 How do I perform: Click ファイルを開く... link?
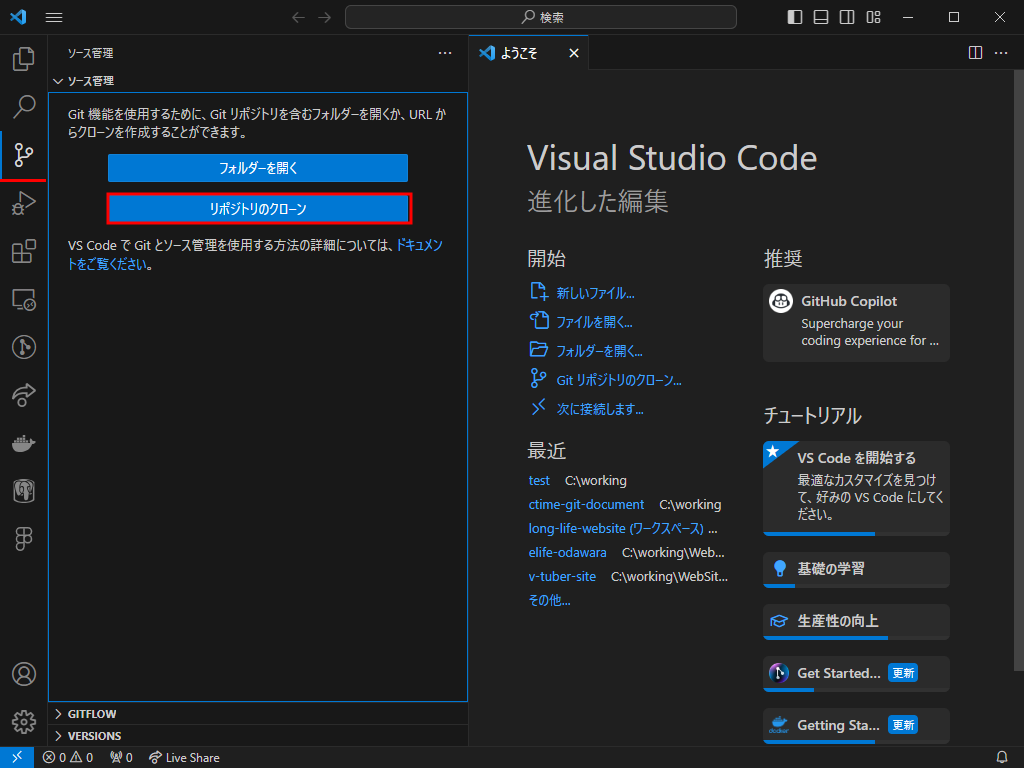[x=594, y=322]
